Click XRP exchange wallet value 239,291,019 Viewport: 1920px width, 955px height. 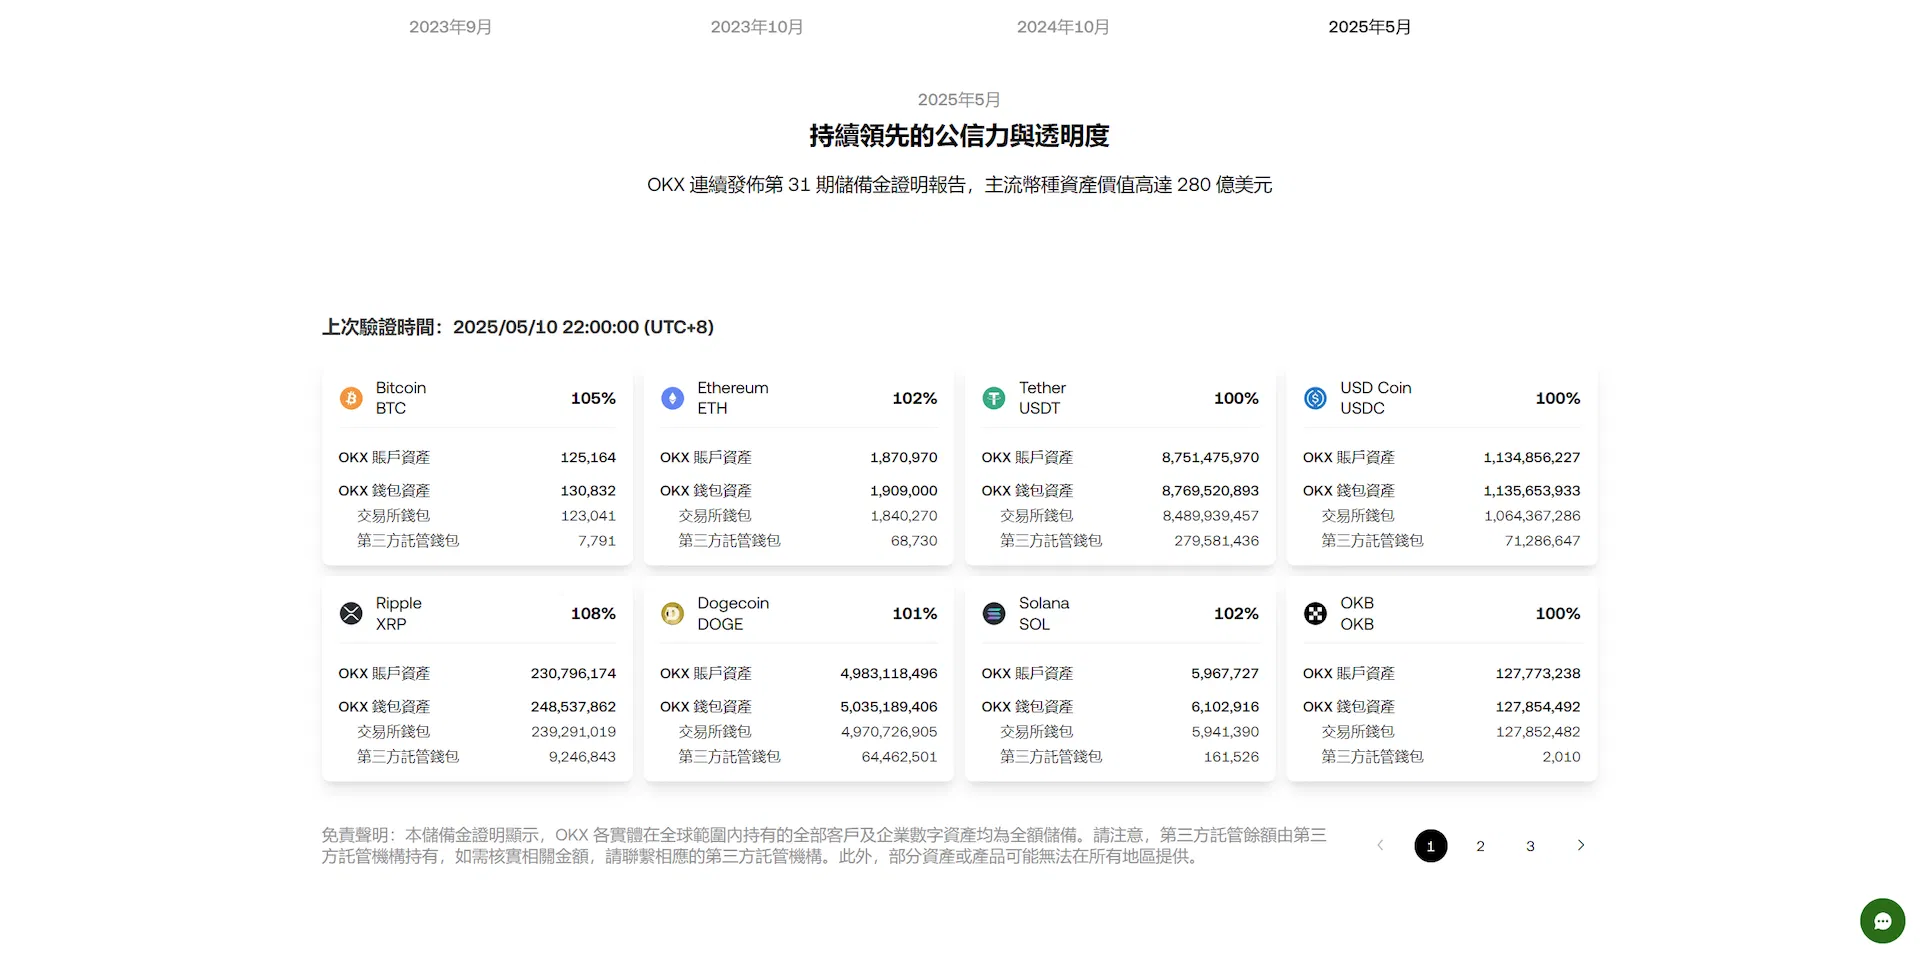(573, 731)
